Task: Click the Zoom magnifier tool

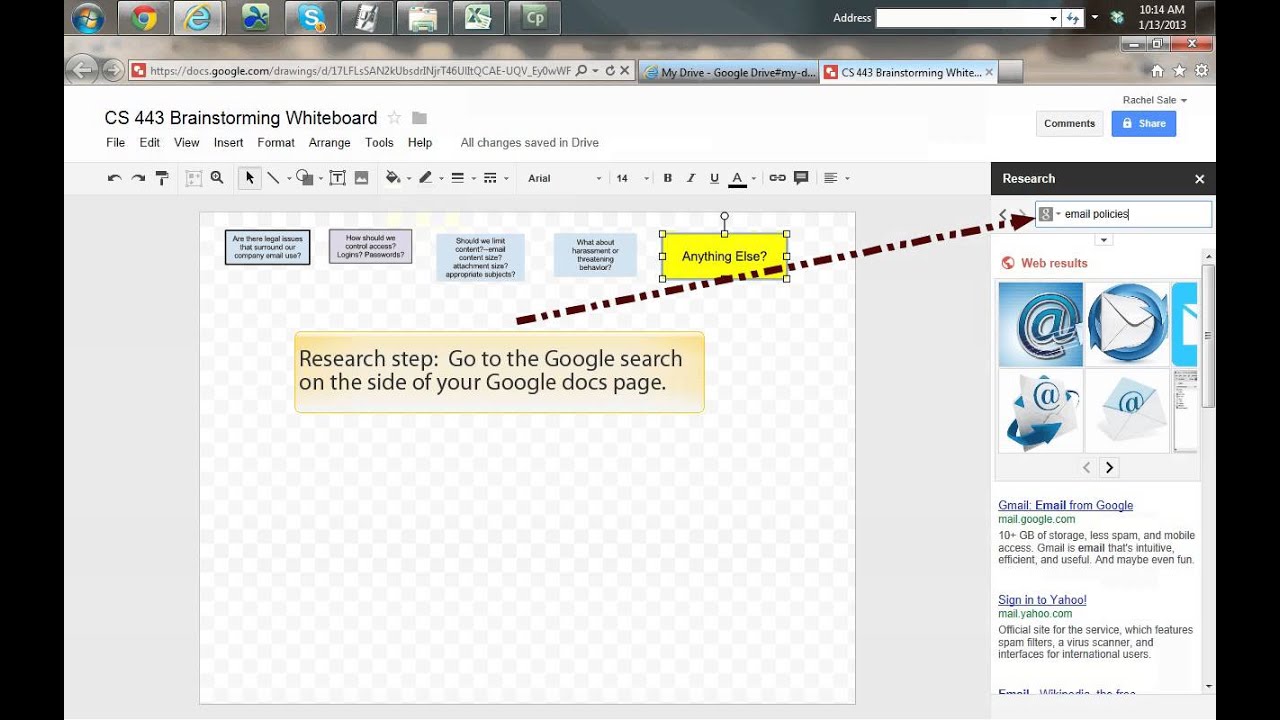Action: (217, 178)
